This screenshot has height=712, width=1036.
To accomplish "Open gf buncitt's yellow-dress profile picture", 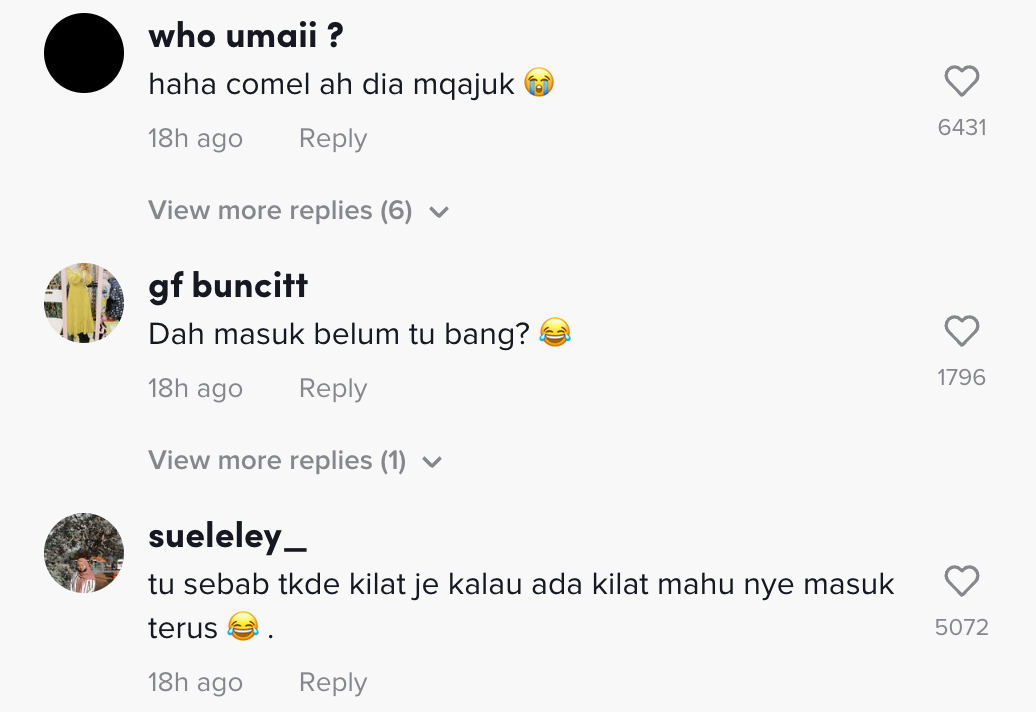I will tap(84, 303).
